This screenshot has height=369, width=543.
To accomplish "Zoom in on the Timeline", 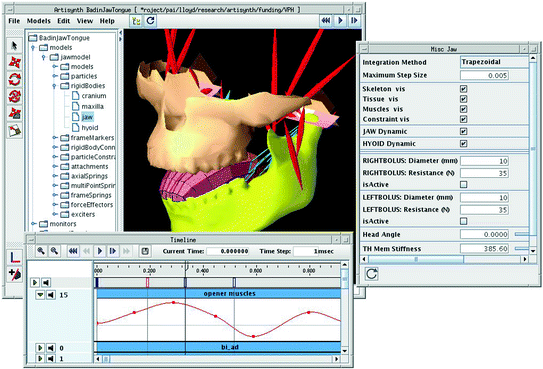I will coord(41,251).
